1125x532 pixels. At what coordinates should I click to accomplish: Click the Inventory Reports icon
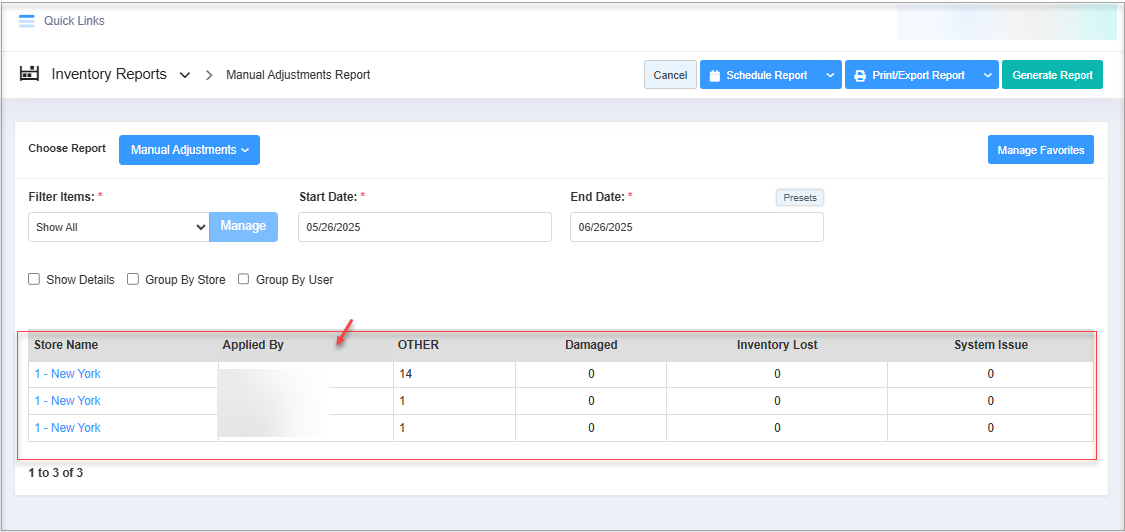pyautogui.click(x=29, y=74)
